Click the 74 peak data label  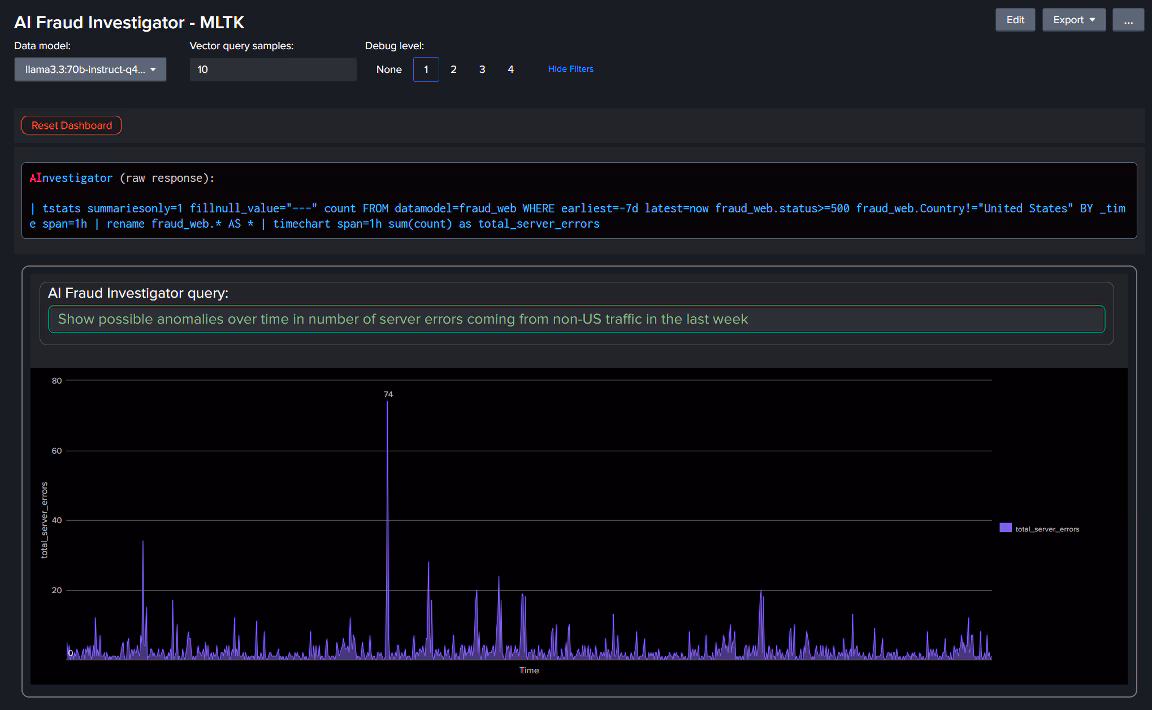388,394
